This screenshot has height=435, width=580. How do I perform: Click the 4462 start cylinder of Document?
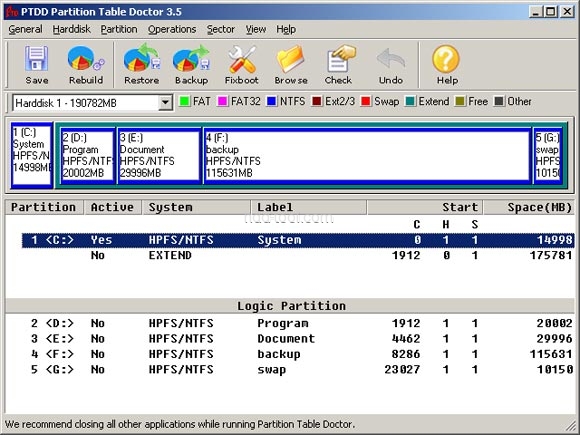click(x=406, y=338)
